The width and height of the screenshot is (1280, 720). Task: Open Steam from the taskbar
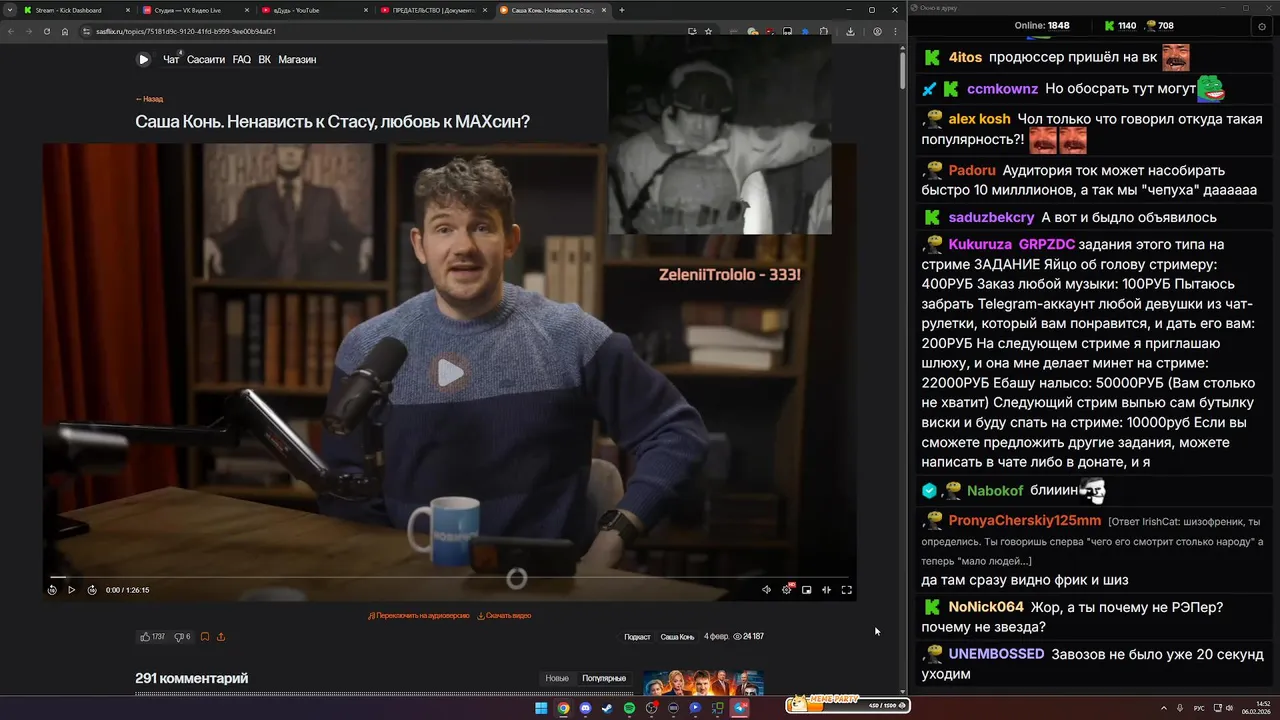coord(607,708)
